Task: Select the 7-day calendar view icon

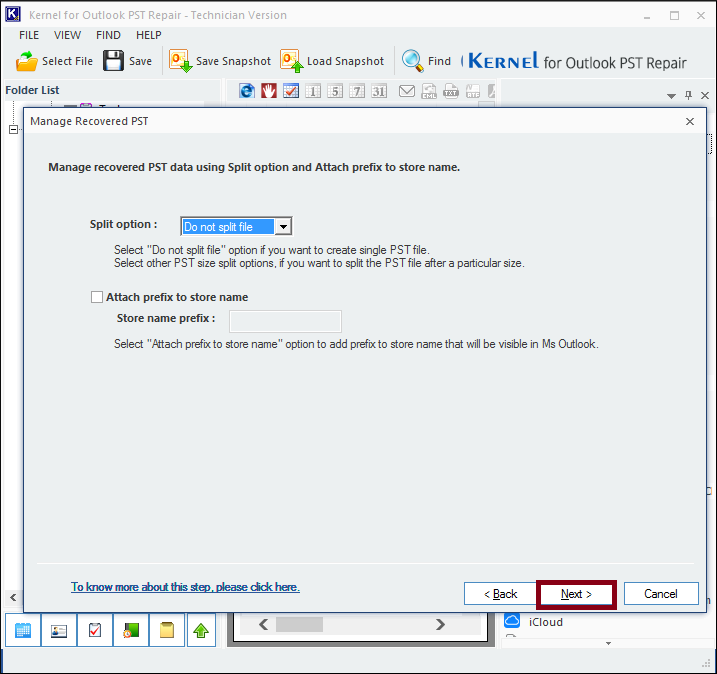Action: (357, 91)
